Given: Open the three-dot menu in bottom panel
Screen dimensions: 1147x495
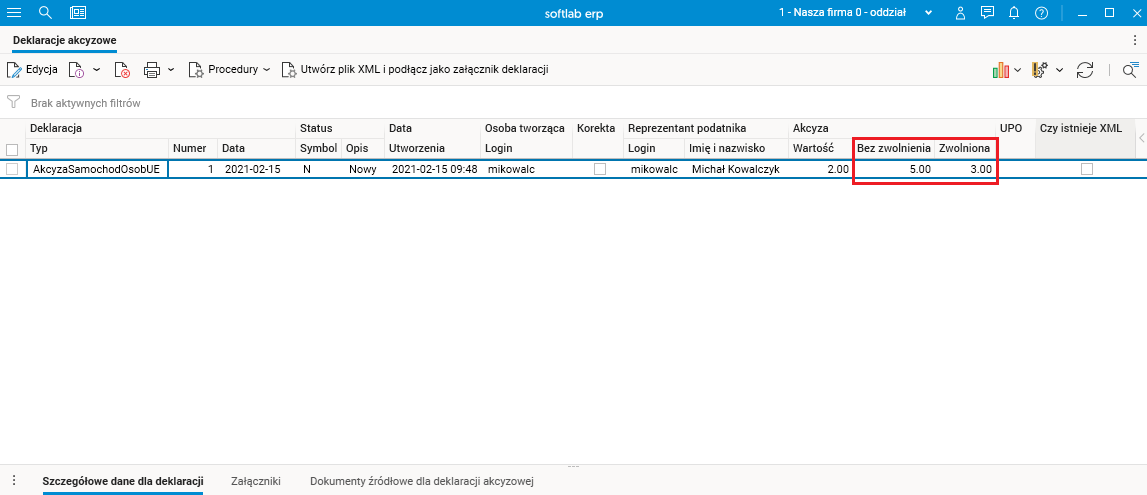Looking at the screenshot, I should pyautogui.click(x=14, y=480).
